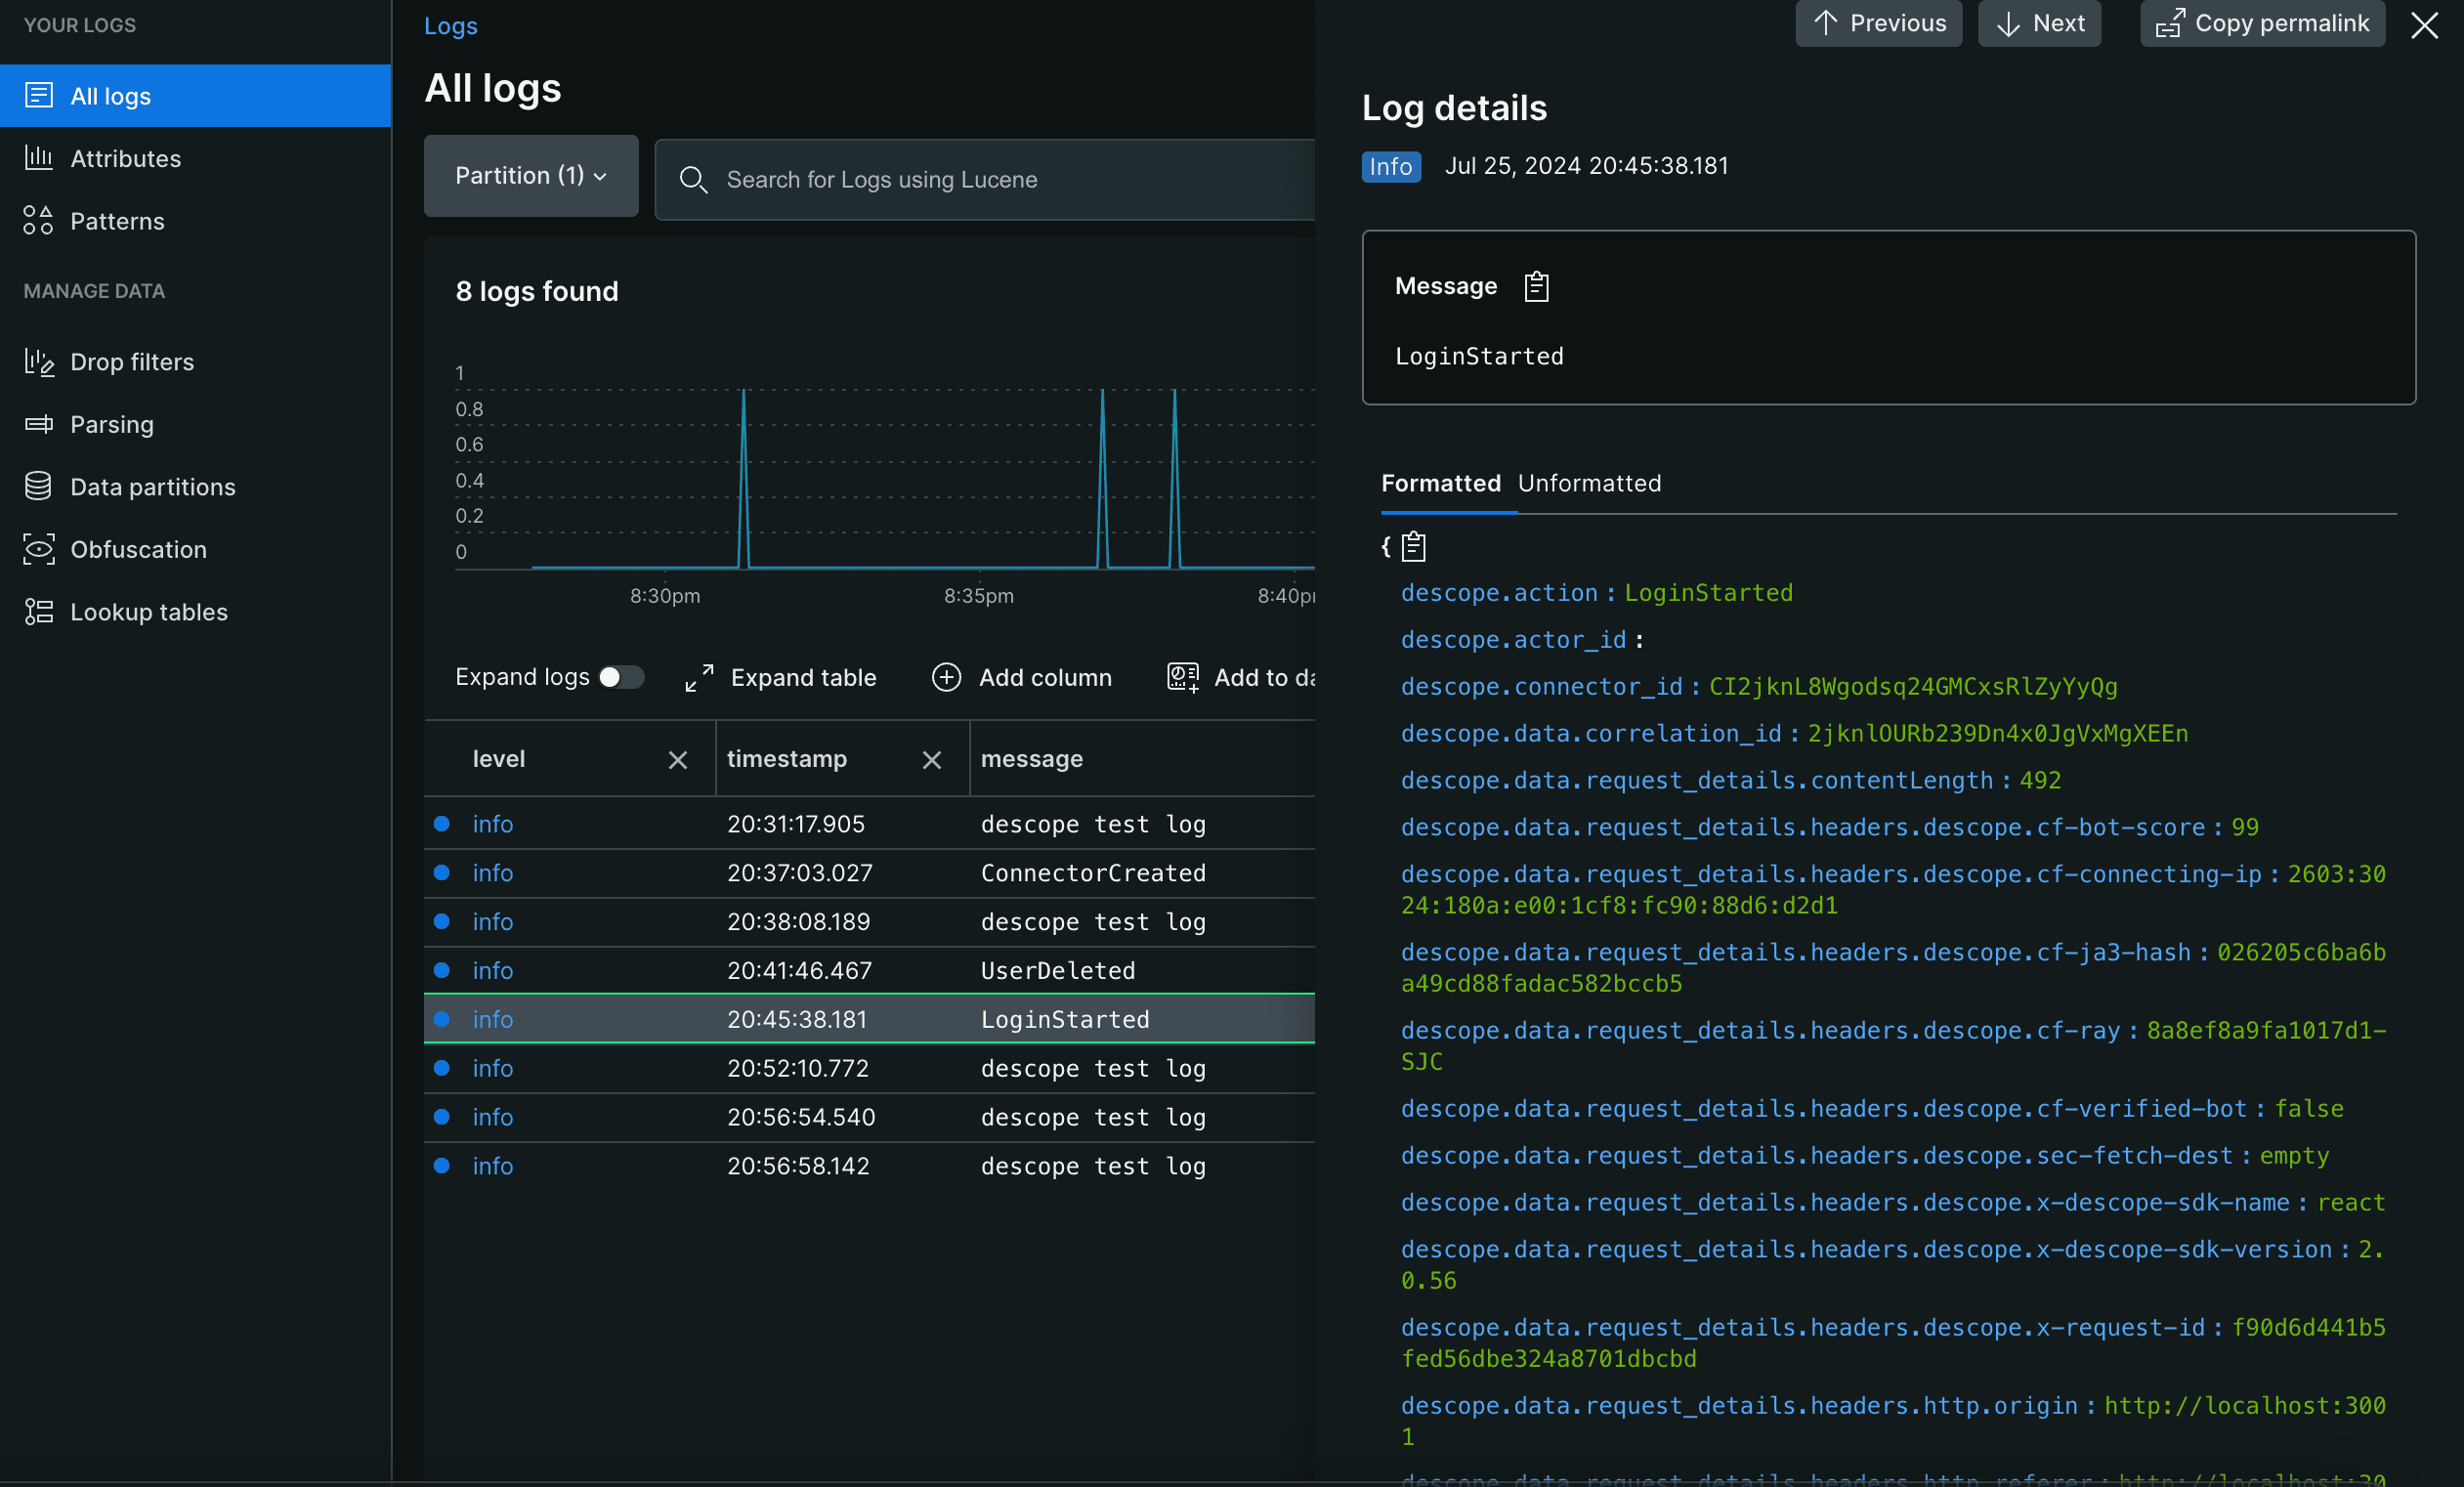Switch to Formatted log view tab

coord(1441,483)
